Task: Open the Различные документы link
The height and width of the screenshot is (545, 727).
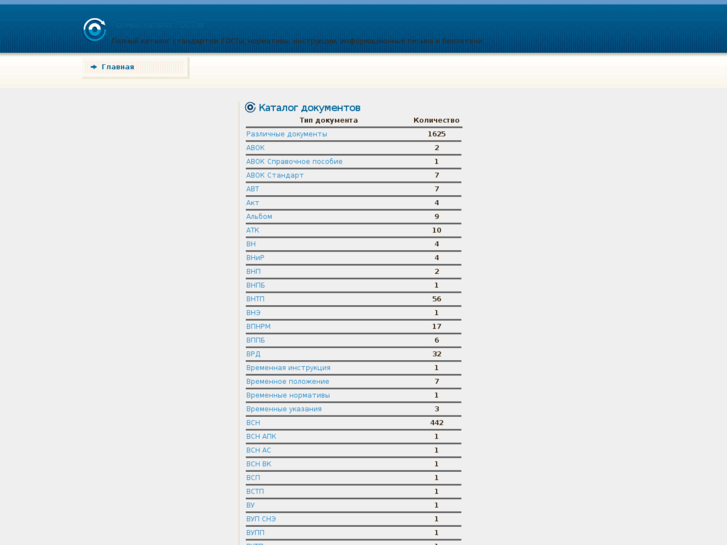Action: 287,134
